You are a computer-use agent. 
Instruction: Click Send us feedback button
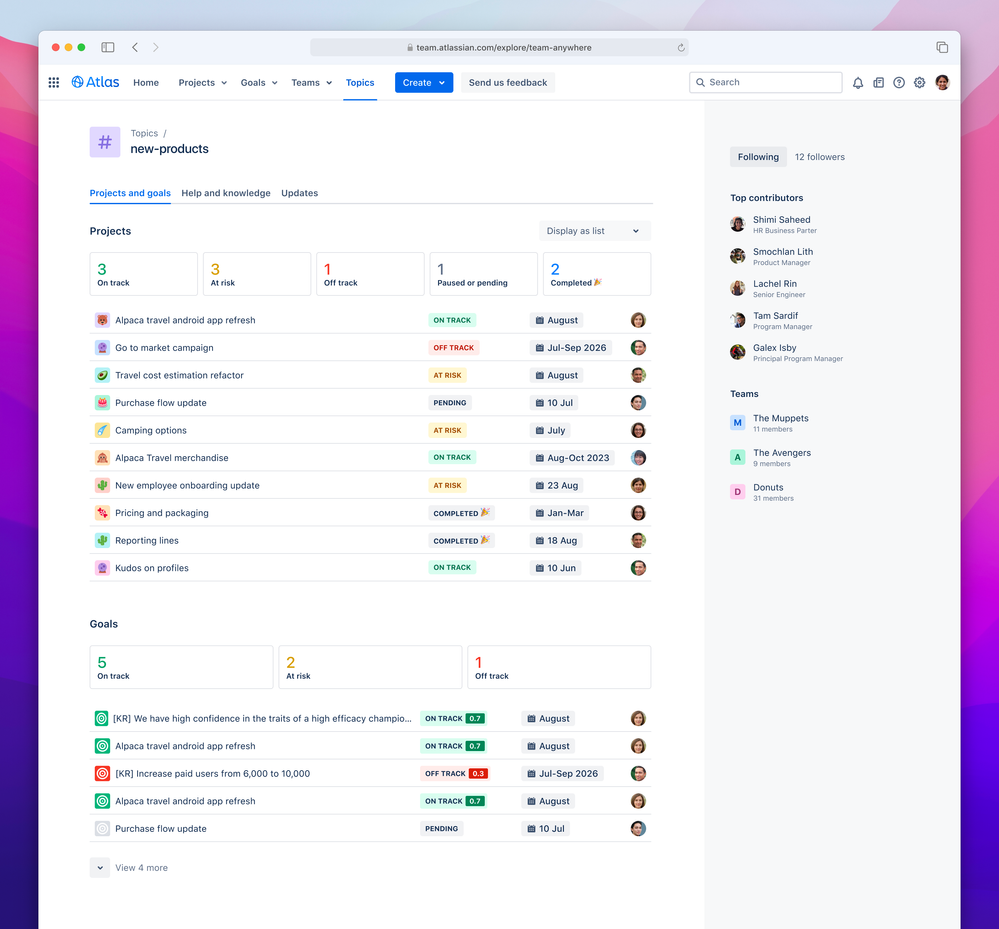pos(508,83)
